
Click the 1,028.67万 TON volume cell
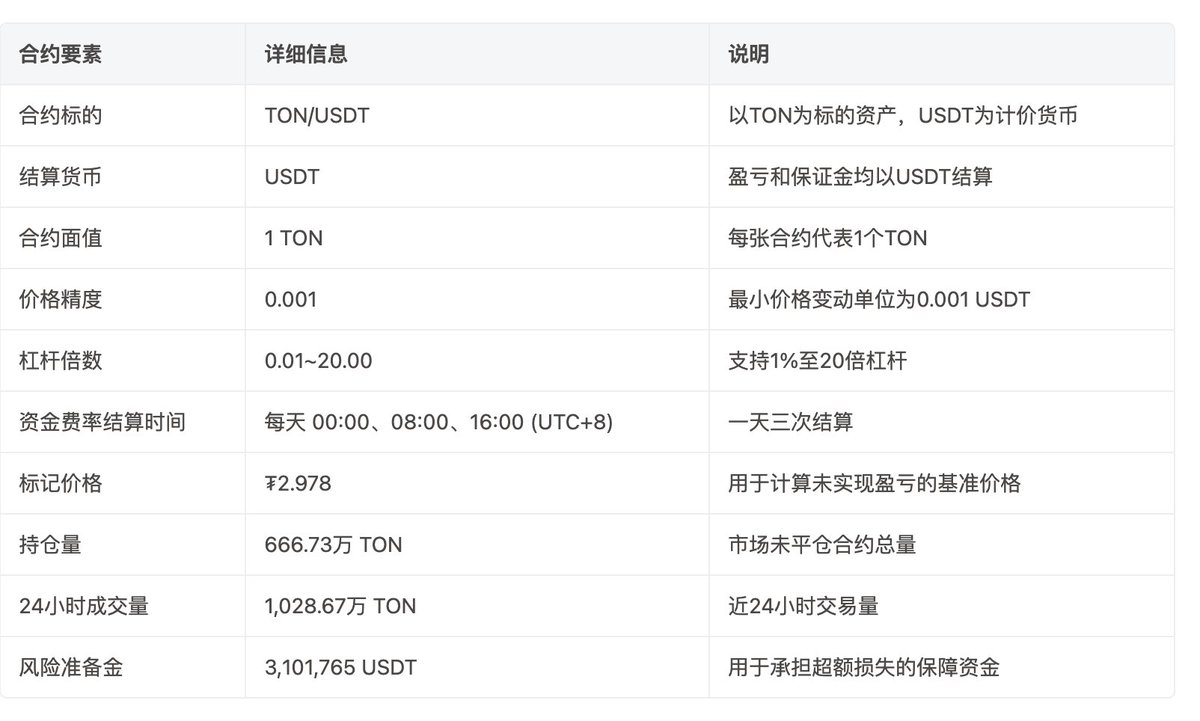coord(340,606)
